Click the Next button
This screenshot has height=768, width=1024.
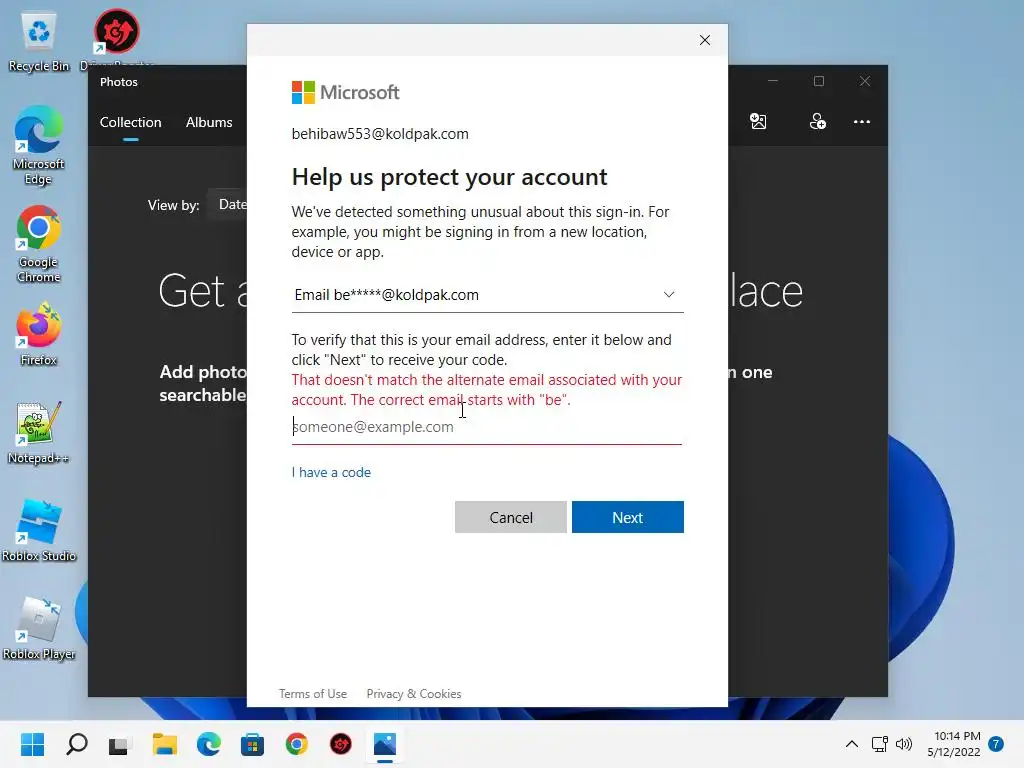tap(628, 517)
